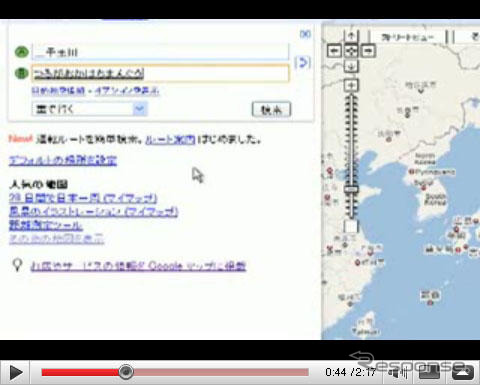Click the video progress scrubber knob
This screenshot has width=480, height=385.
tap(126, 372)
